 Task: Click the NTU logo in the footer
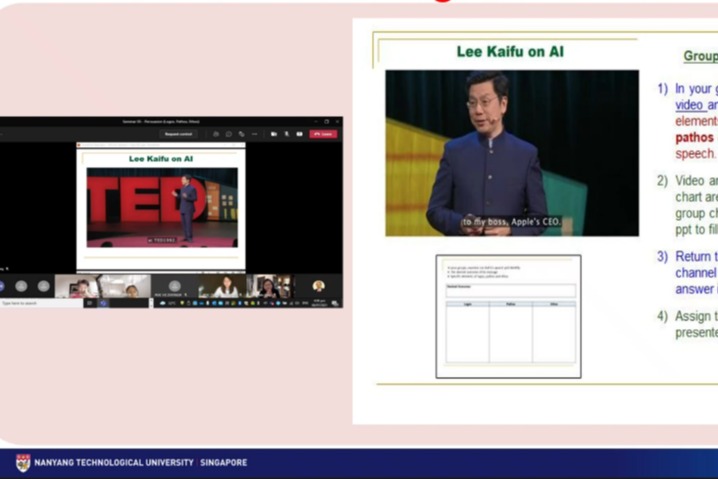(x=22, y=462)
